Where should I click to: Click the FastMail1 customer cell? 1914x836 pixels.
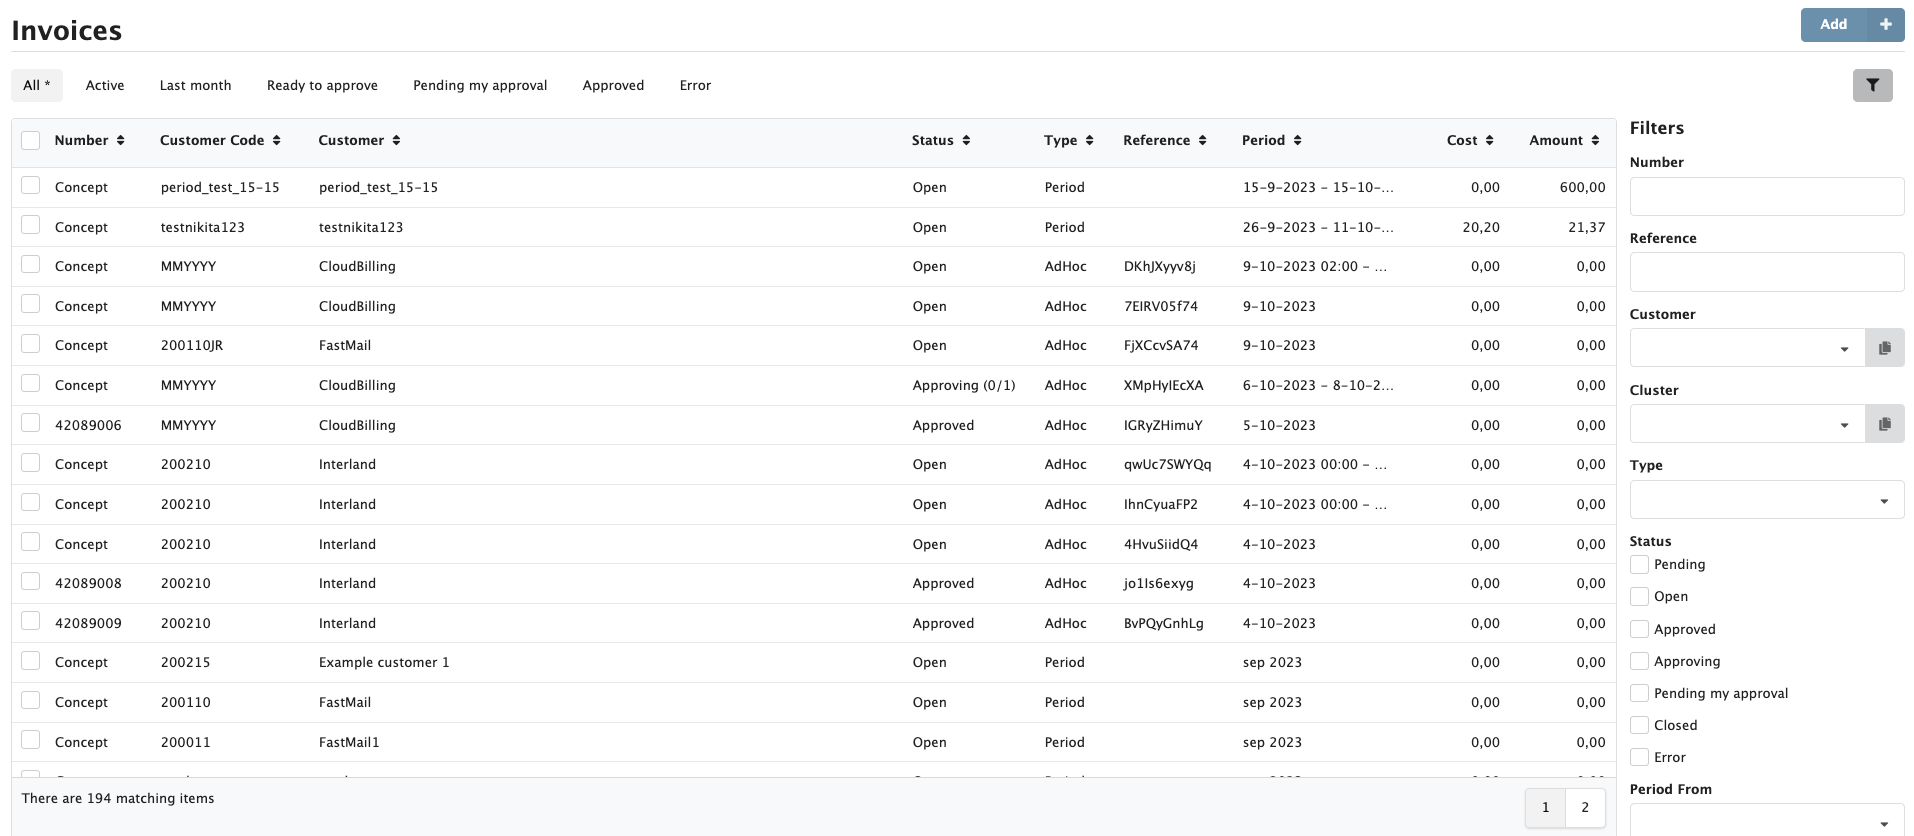pos(349,743)
